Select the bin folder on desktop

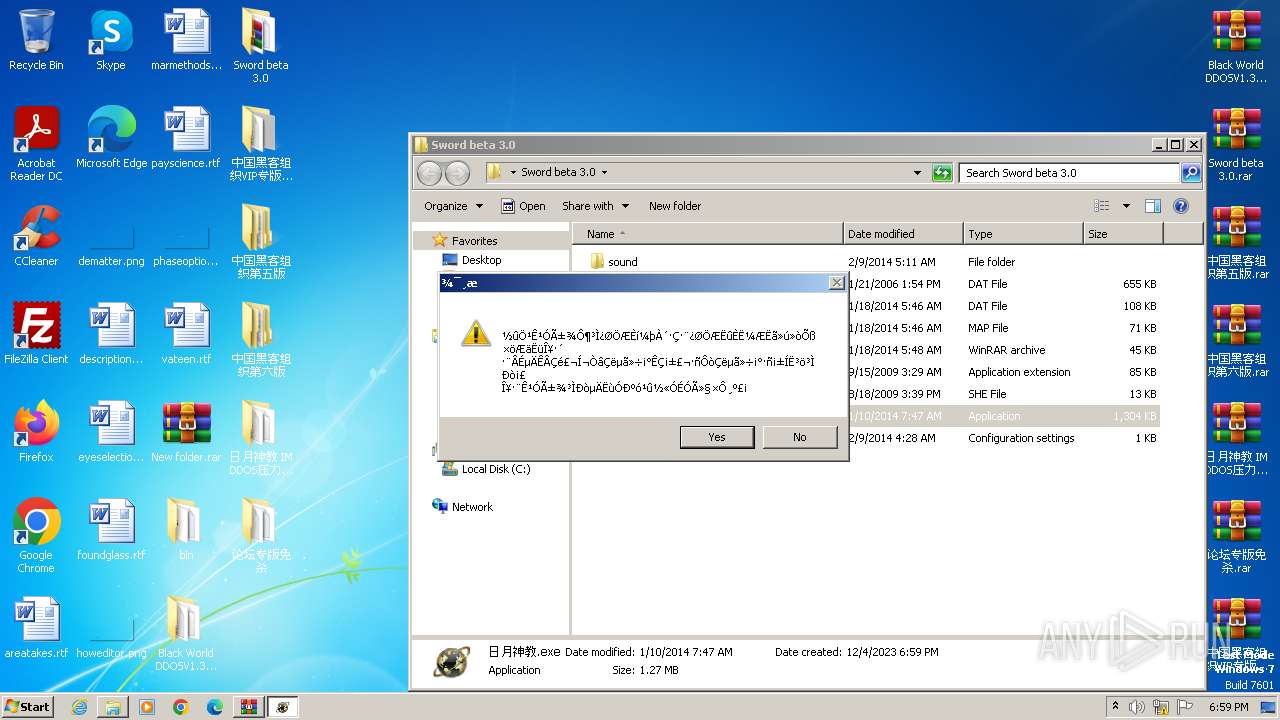tap(186, 530)
